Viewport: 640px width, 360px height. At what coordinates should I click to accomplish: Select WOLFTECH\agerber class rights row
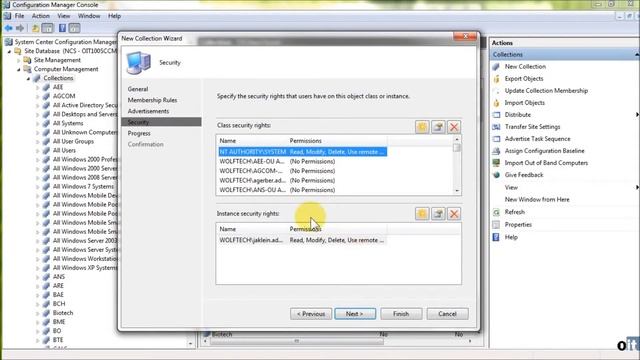tap(302, 180)
